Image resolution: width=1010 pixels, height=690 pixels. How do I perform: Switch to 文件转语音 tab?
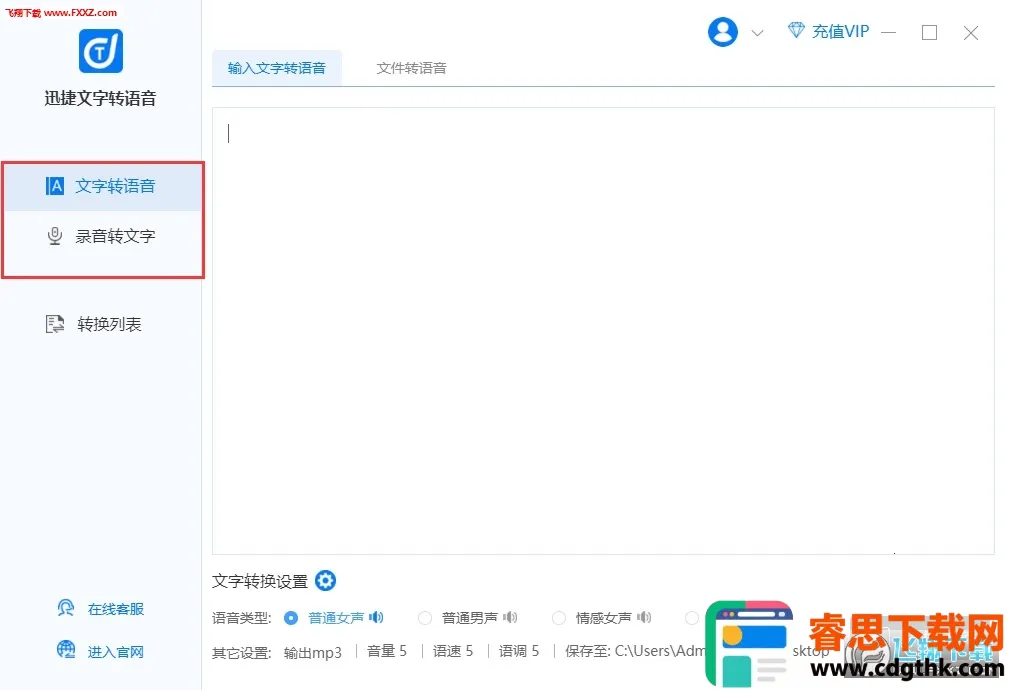tap(411, 68)
